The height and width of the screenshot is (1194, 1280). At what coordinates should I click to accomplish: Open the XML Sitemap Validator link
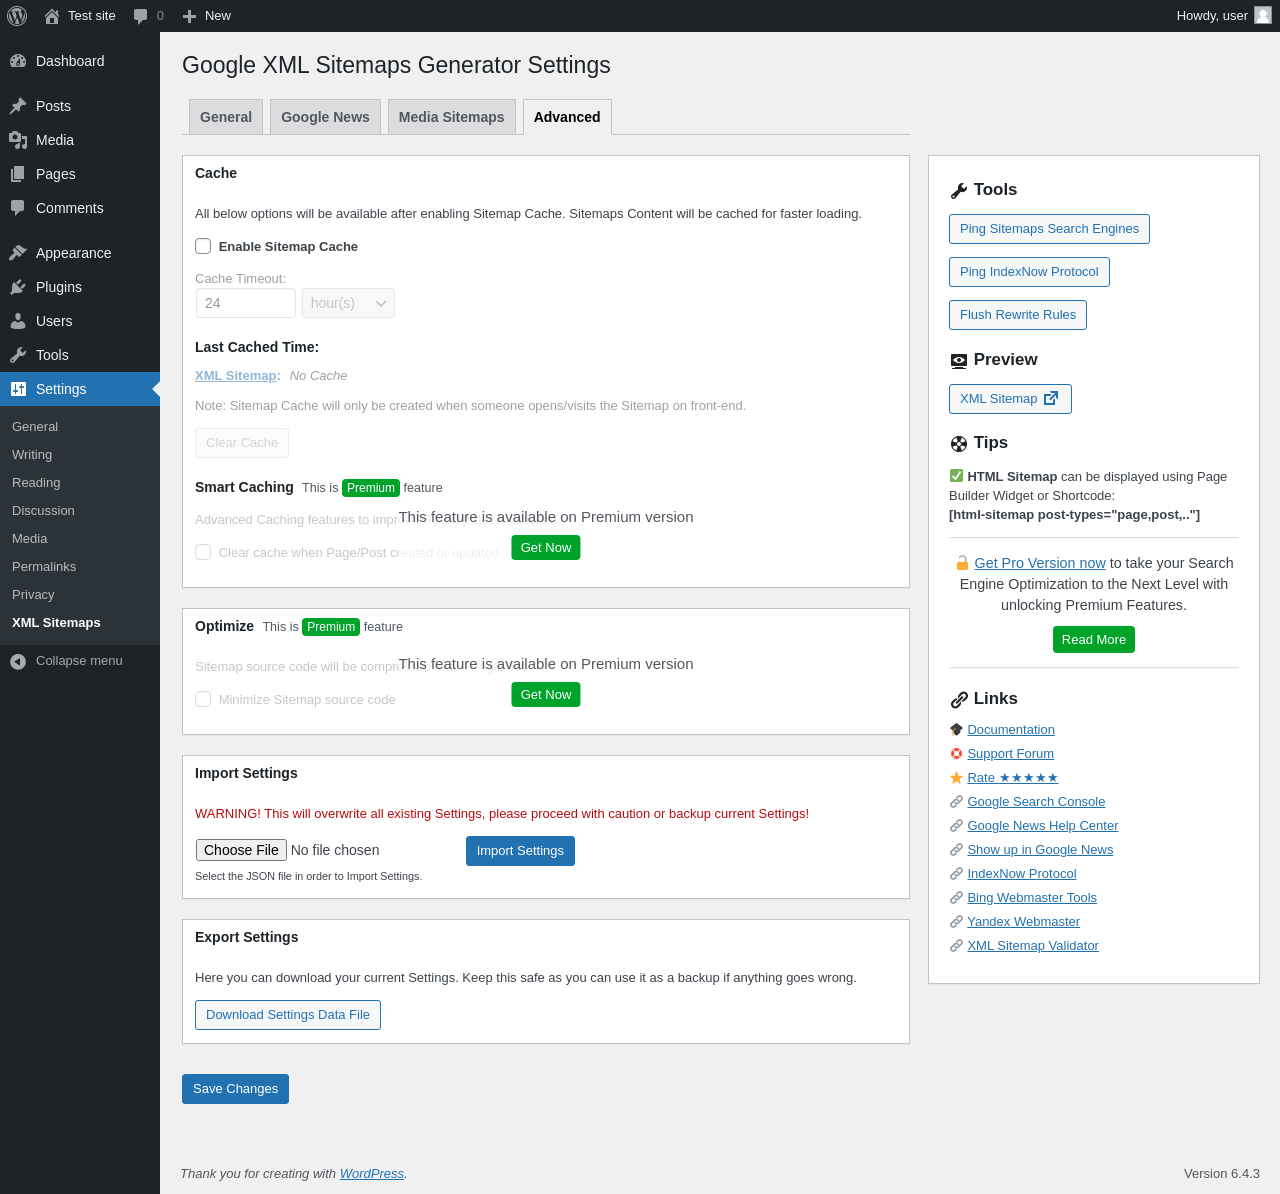(x=1033, y=946)
